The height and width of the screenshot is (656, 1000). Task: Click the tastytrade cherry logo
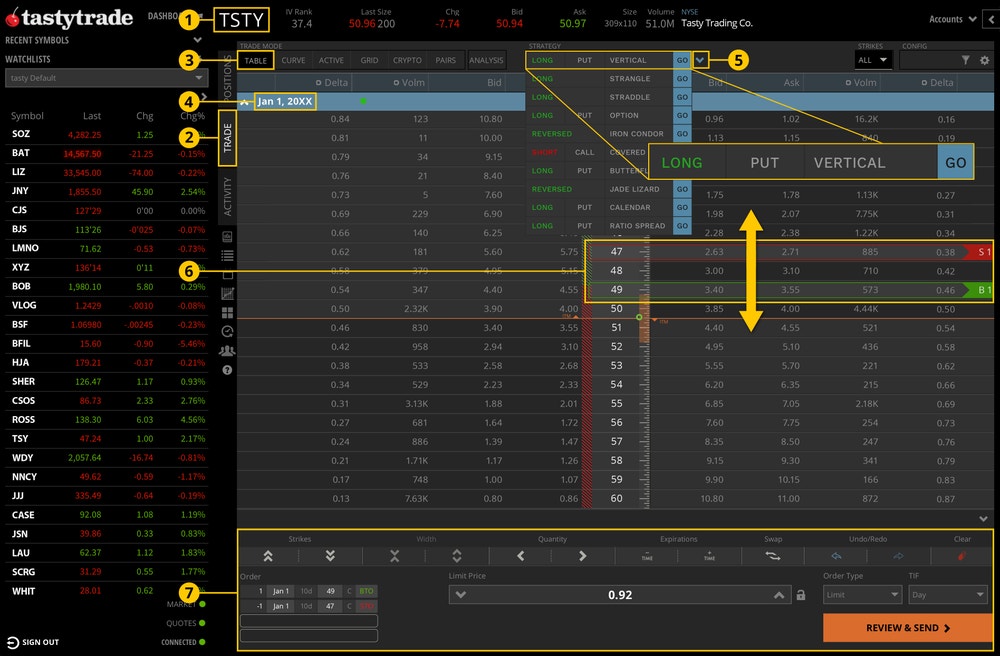coord(12,18)
